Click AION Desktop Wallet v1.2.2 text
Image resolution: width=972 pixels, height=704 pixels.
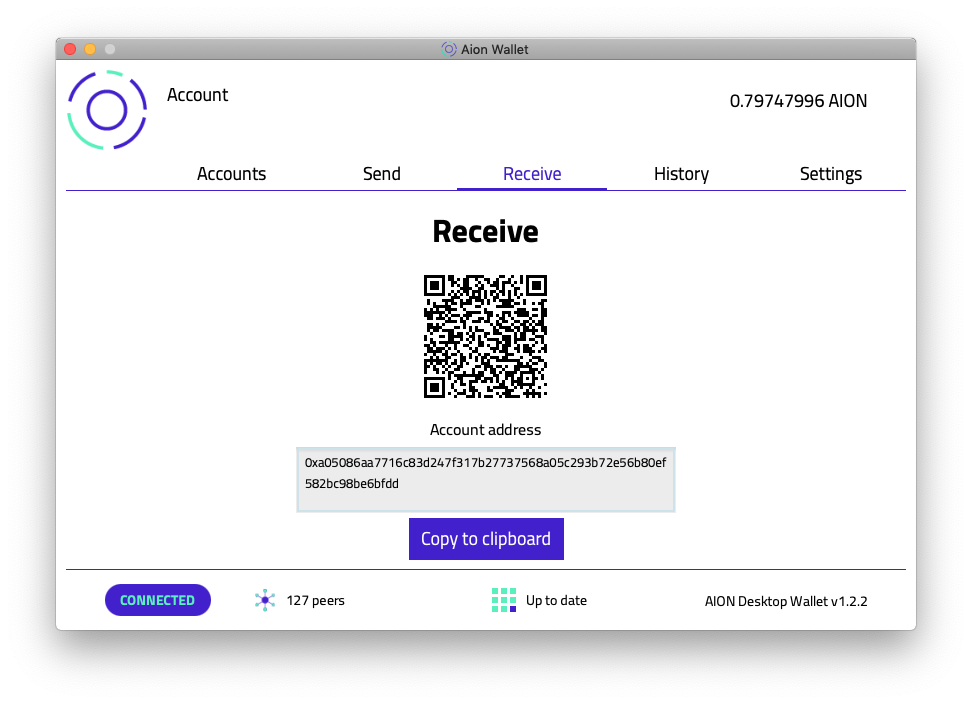pos(786,601)
